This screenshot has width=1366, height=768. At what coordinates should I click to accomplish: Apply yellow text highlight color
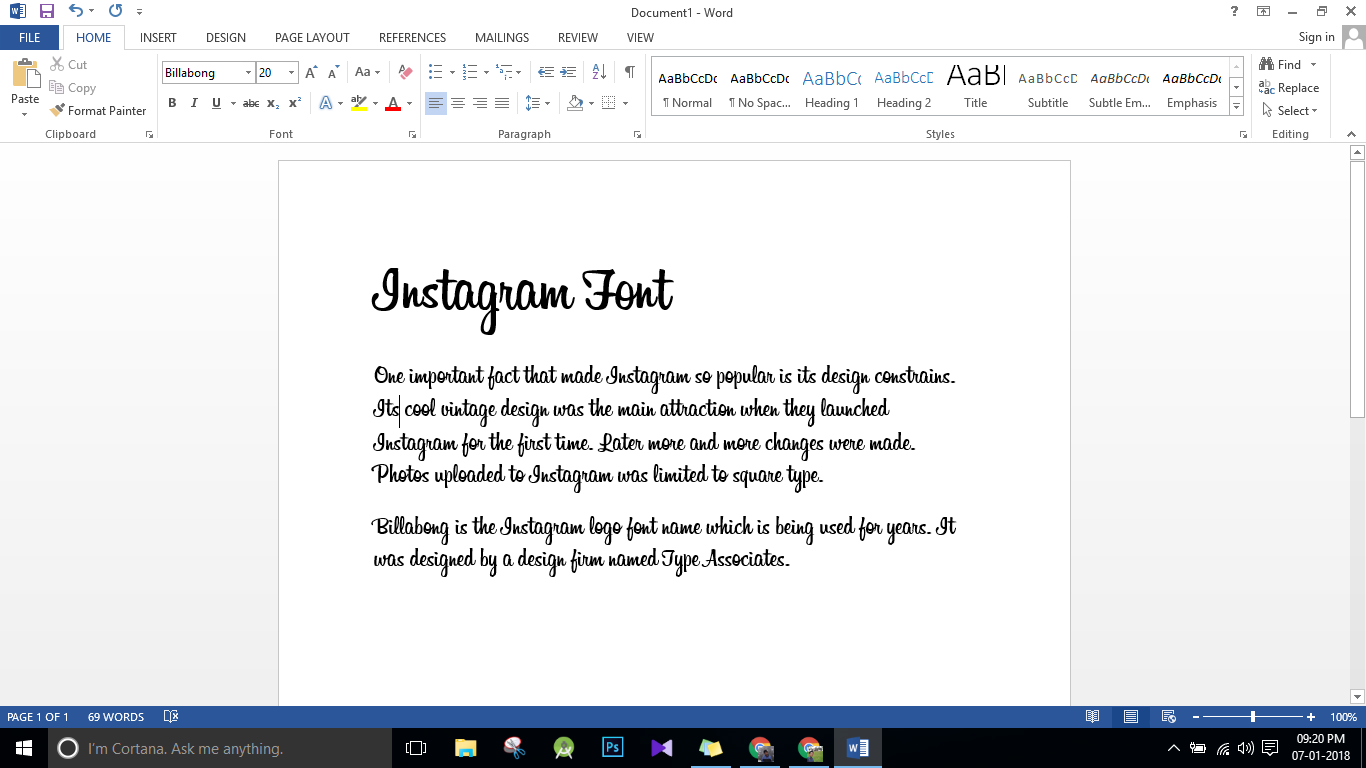point(359,103)
